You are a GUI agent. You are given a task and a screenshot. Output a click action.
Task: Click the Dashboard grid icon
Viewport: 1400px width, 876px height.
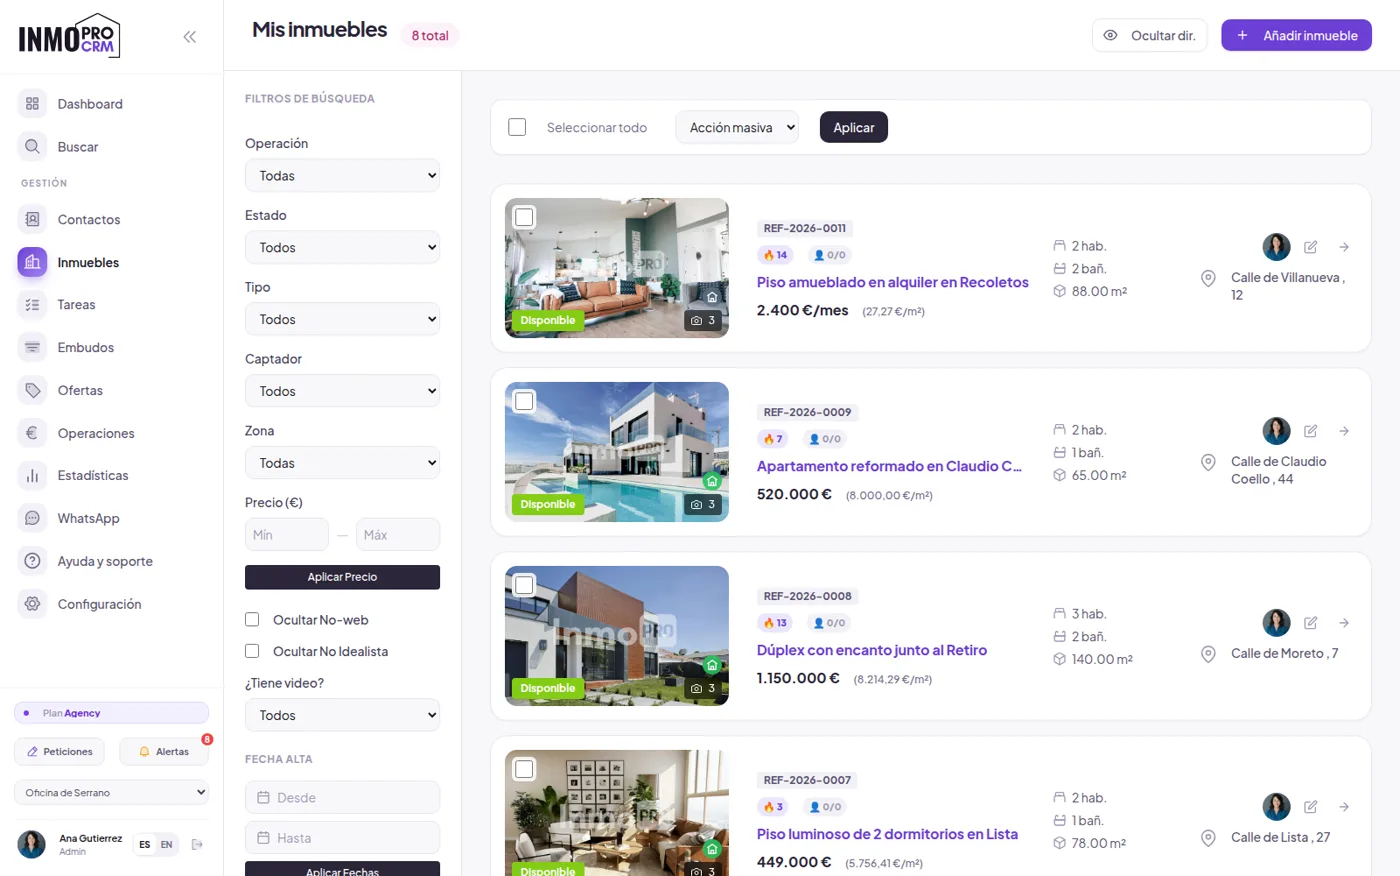coord(33,104)
